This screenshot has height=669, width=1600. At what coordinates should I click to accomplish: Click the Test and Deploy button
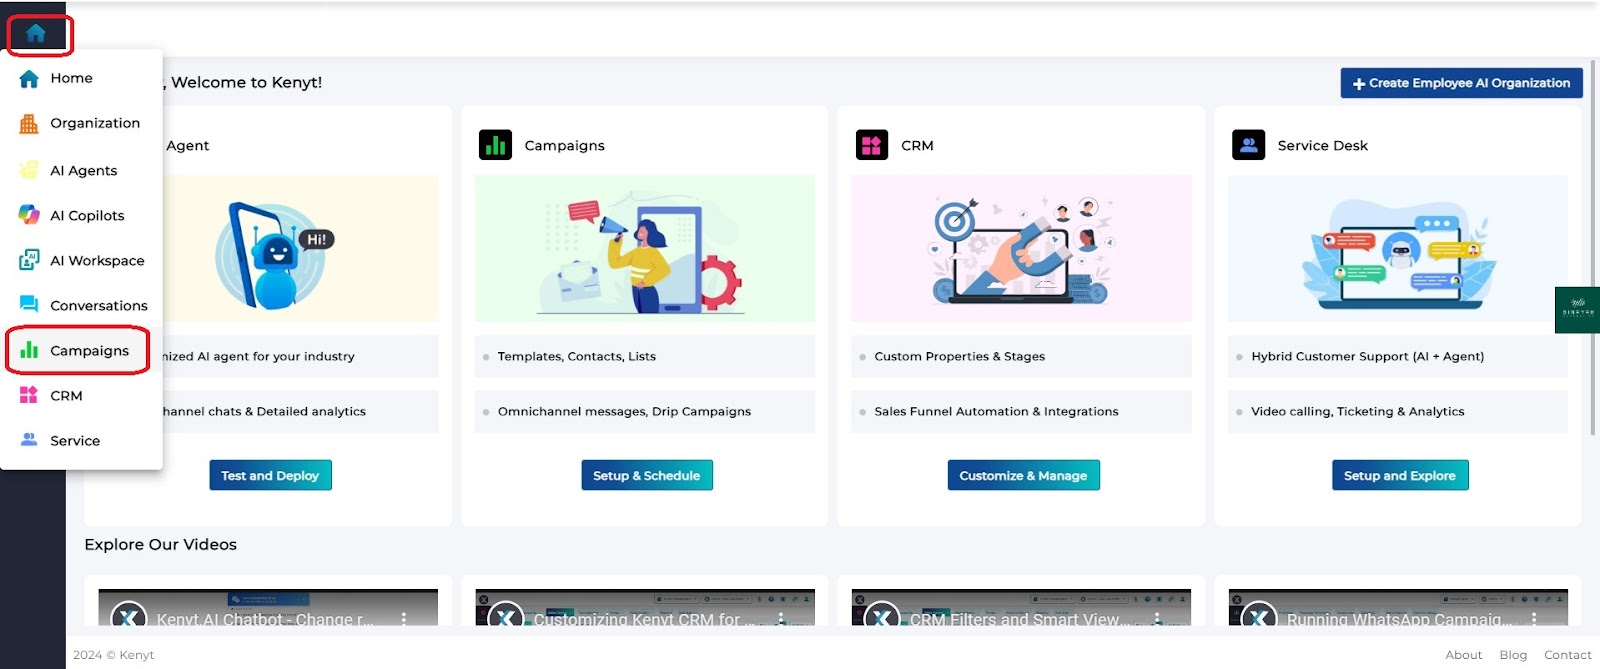(270, 475)
